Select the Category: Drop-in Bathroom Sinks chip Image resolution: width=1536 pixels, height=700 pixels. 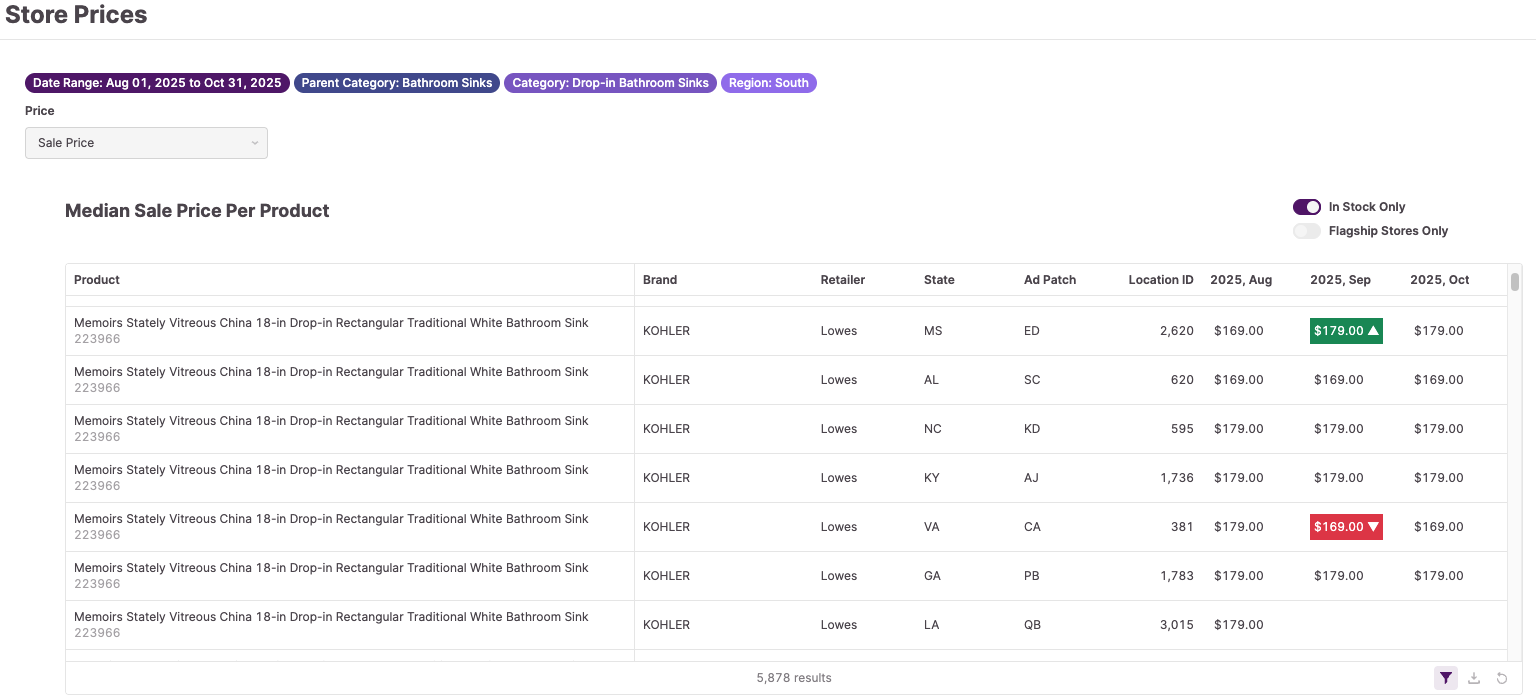coord(610,83)
